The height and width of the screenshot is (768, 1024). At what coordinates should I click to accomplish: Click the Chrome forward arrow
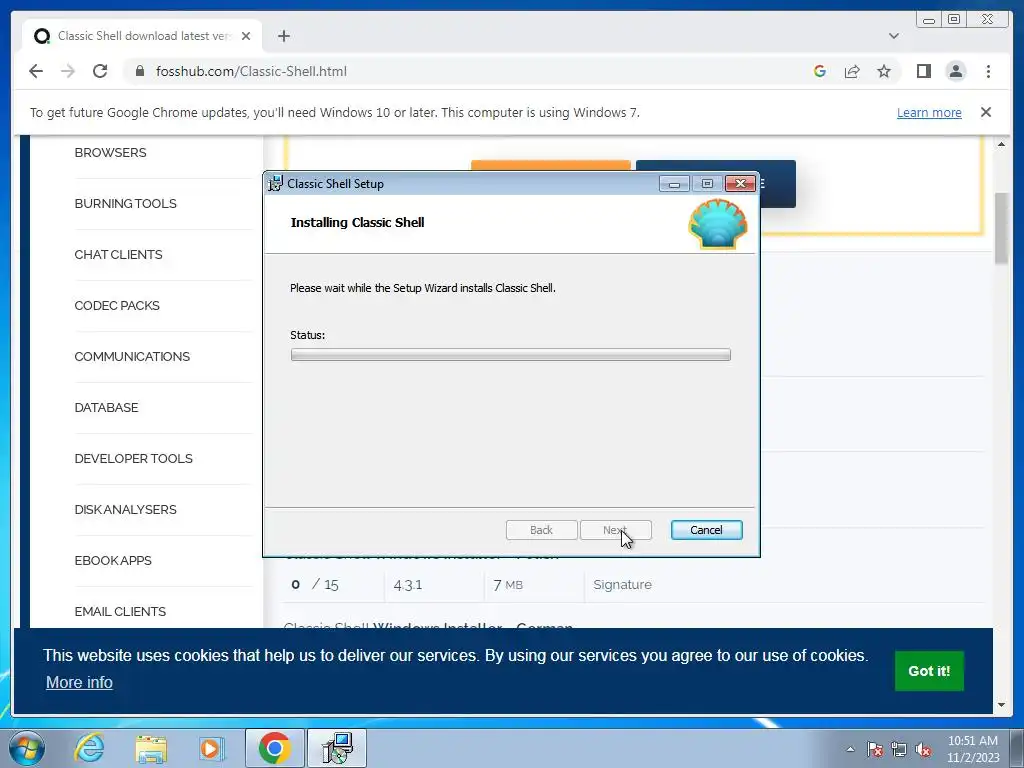(x=68, y=71)
